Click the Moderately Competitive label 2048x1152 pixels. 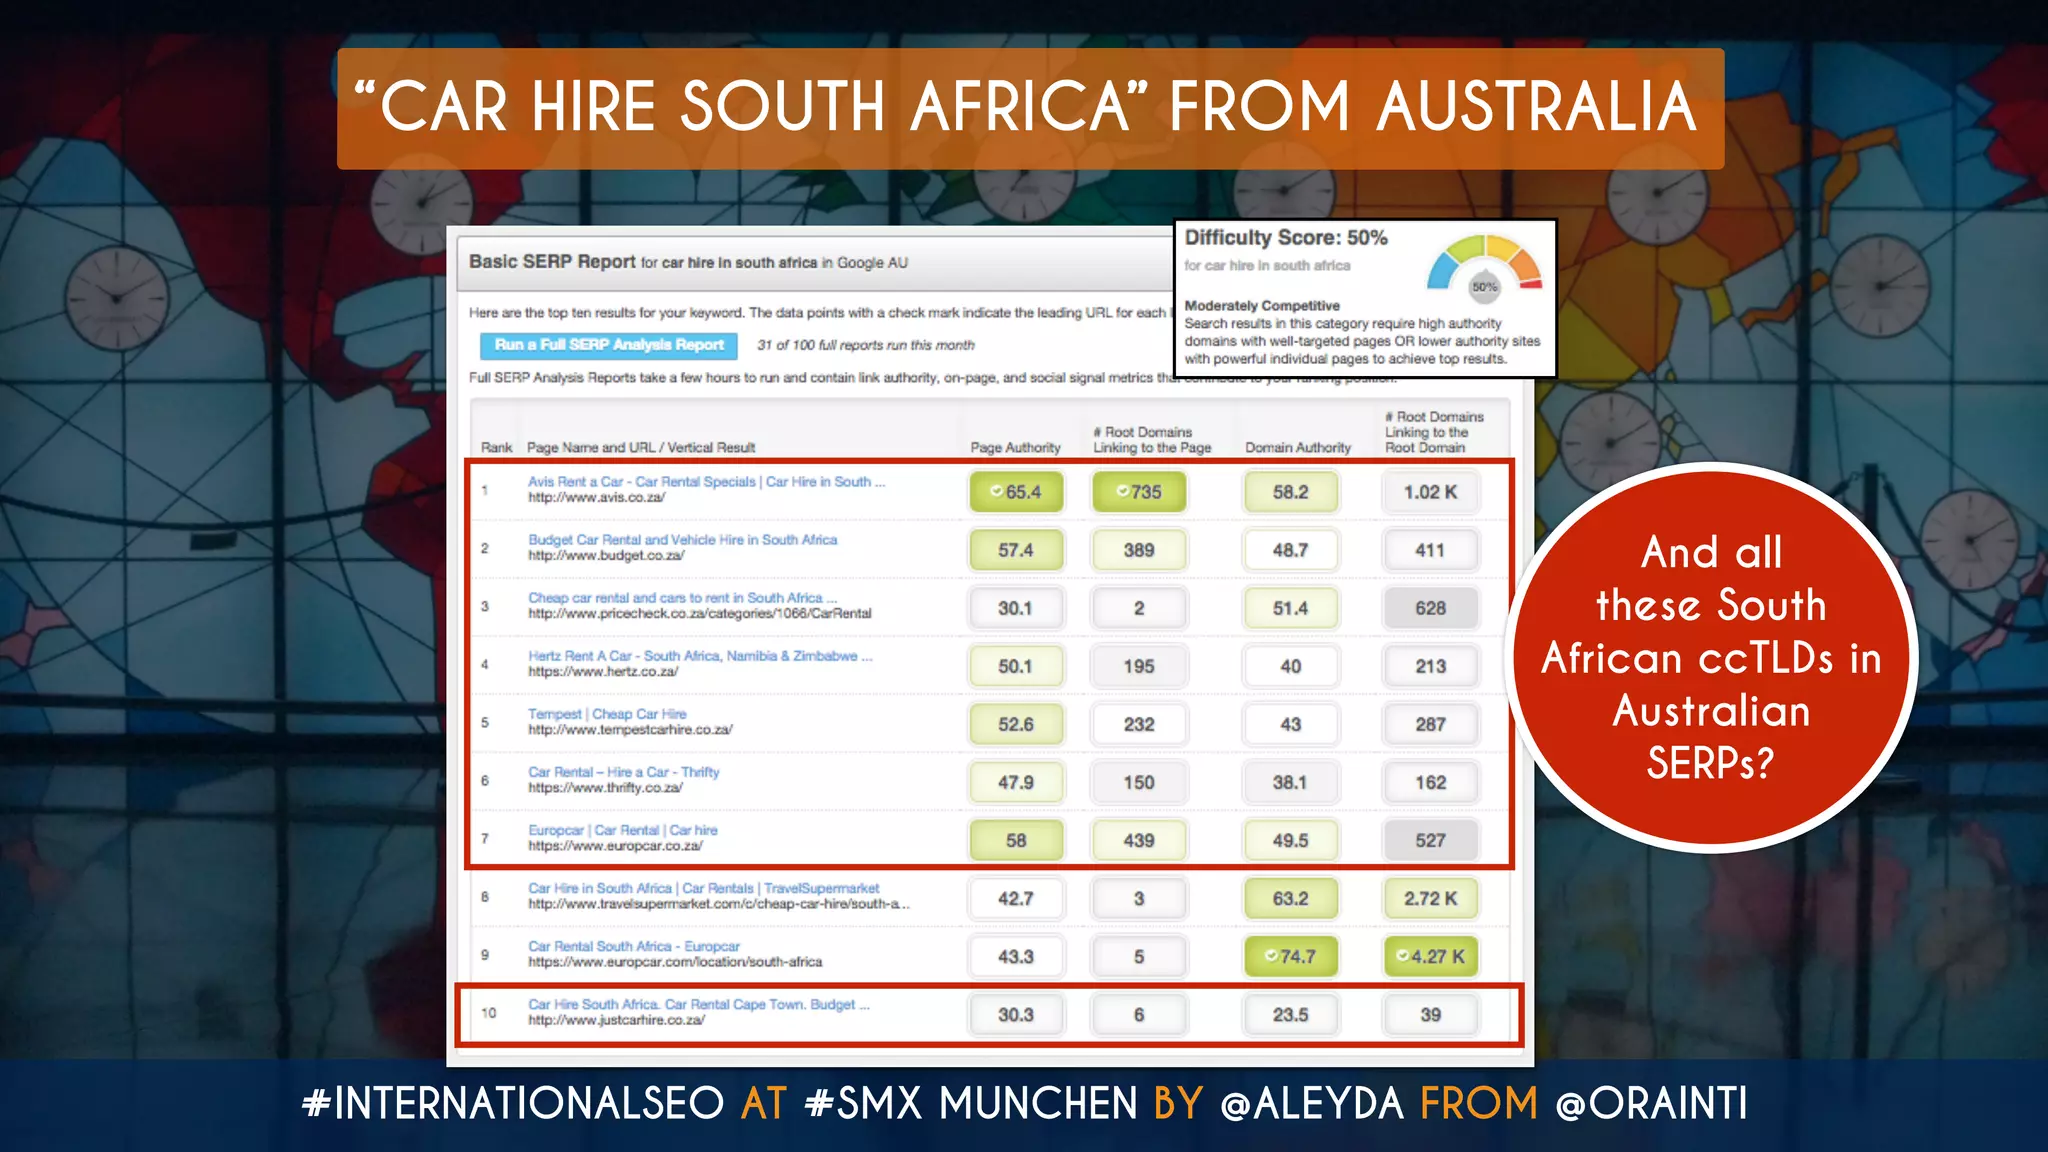(x=1262, y=305)
